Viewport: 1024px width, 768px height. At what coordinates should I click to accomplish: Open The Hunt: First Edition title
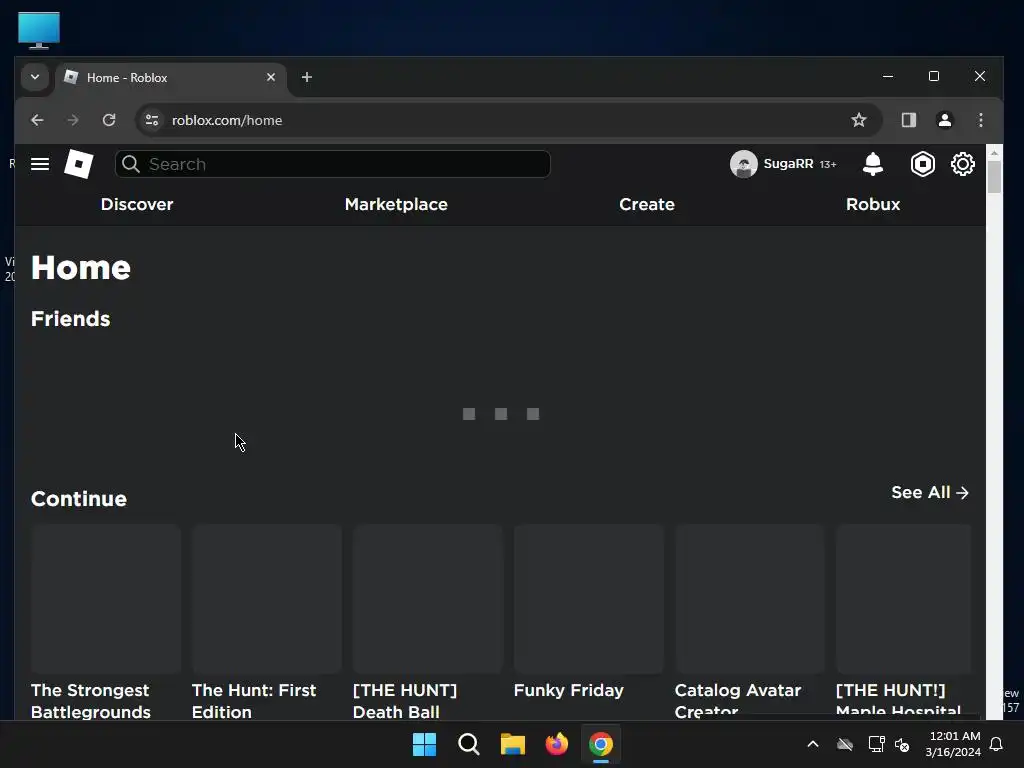click(x=254, y=701)
